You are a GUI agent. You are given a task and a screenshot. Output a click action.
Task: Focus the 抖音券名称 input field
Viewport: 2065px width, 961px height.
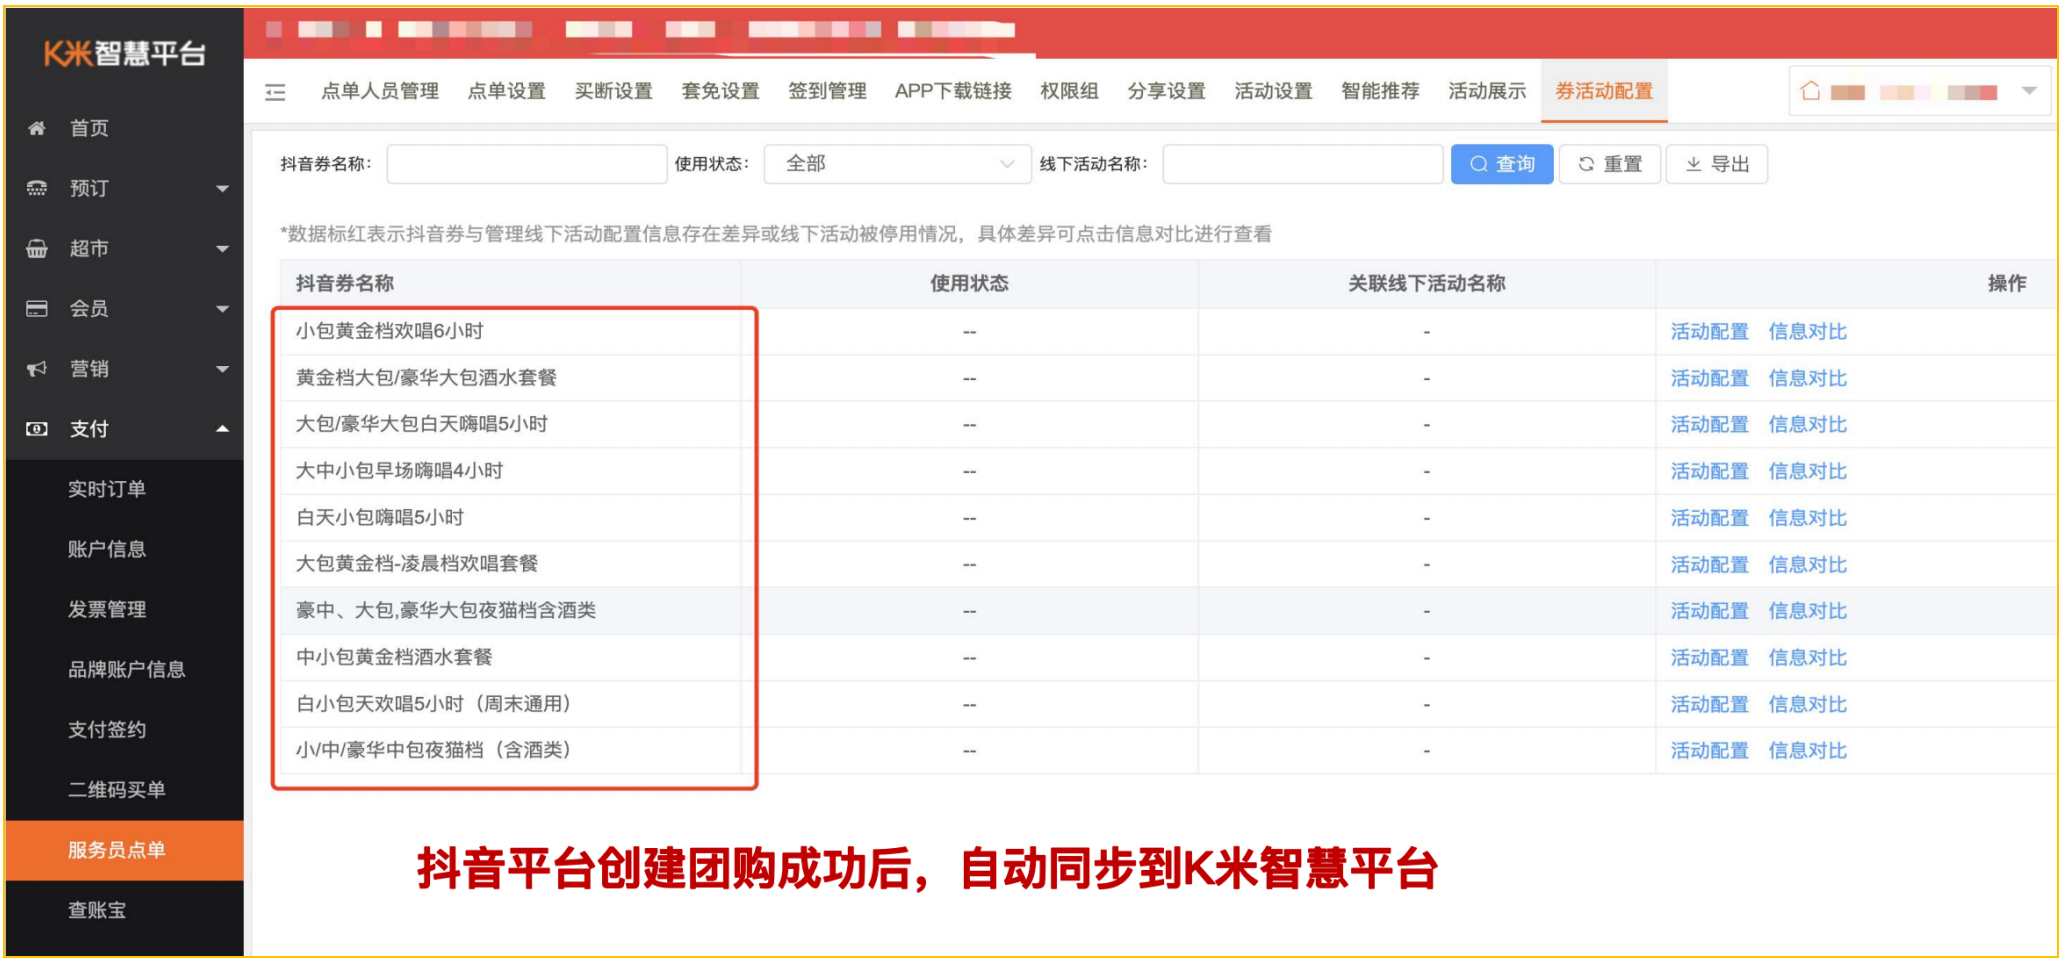(x=527, y=164)
